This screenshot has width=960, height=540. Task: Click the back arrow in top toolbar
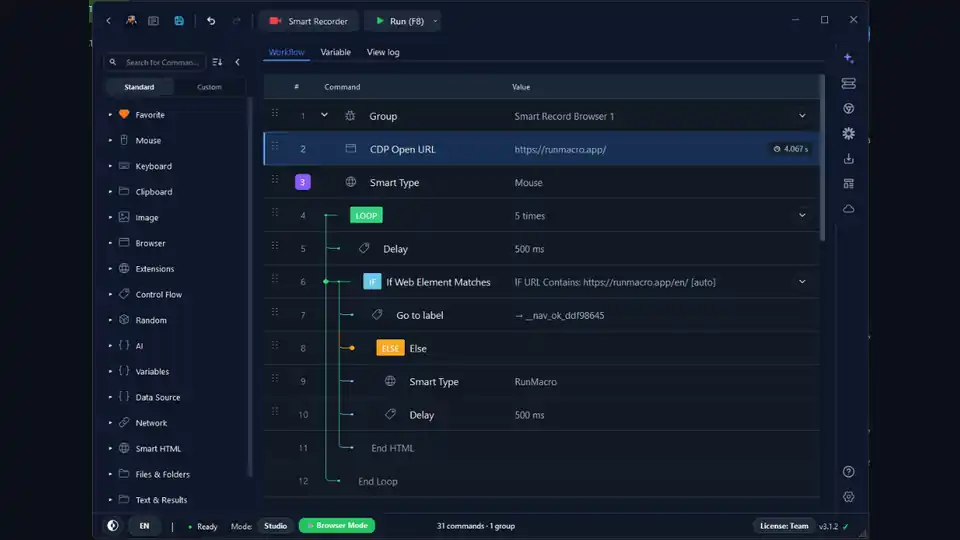coord(108,21)
